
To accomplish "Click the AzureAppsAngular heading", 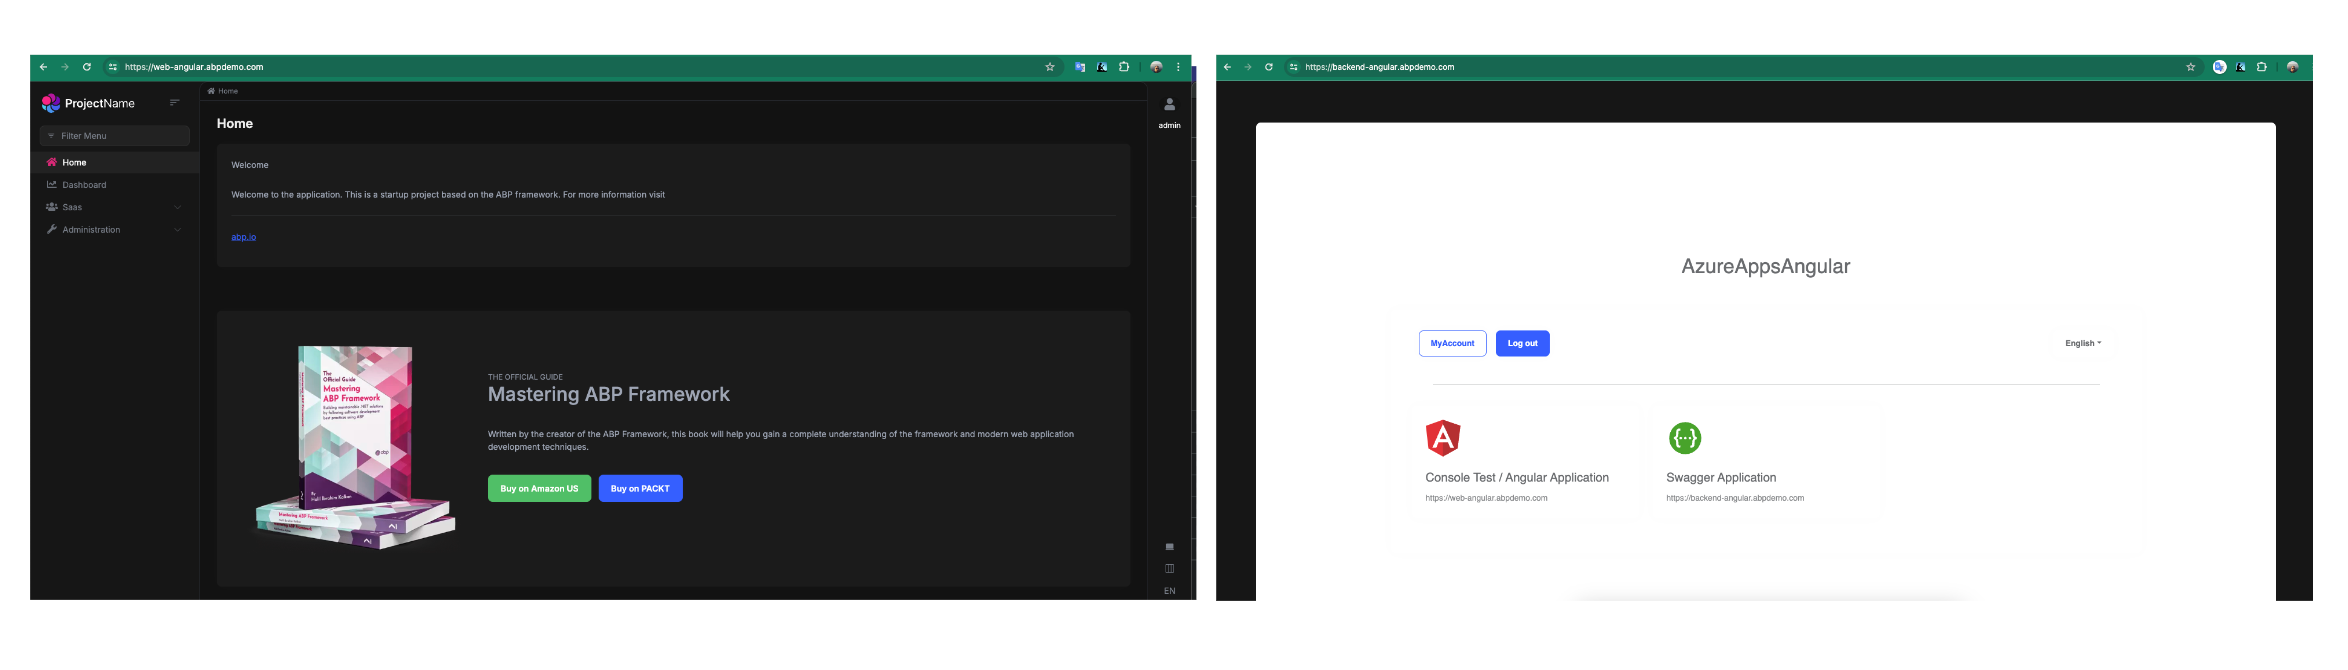I will pyautogui.click(x=1766, y=266).
